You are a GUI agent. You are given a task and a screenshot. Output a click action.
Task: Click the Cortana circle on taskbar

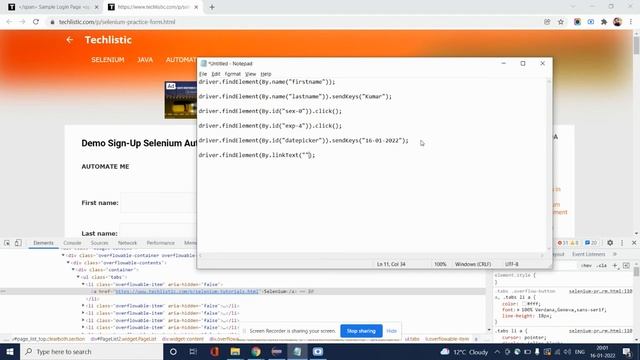click(173, 351)
